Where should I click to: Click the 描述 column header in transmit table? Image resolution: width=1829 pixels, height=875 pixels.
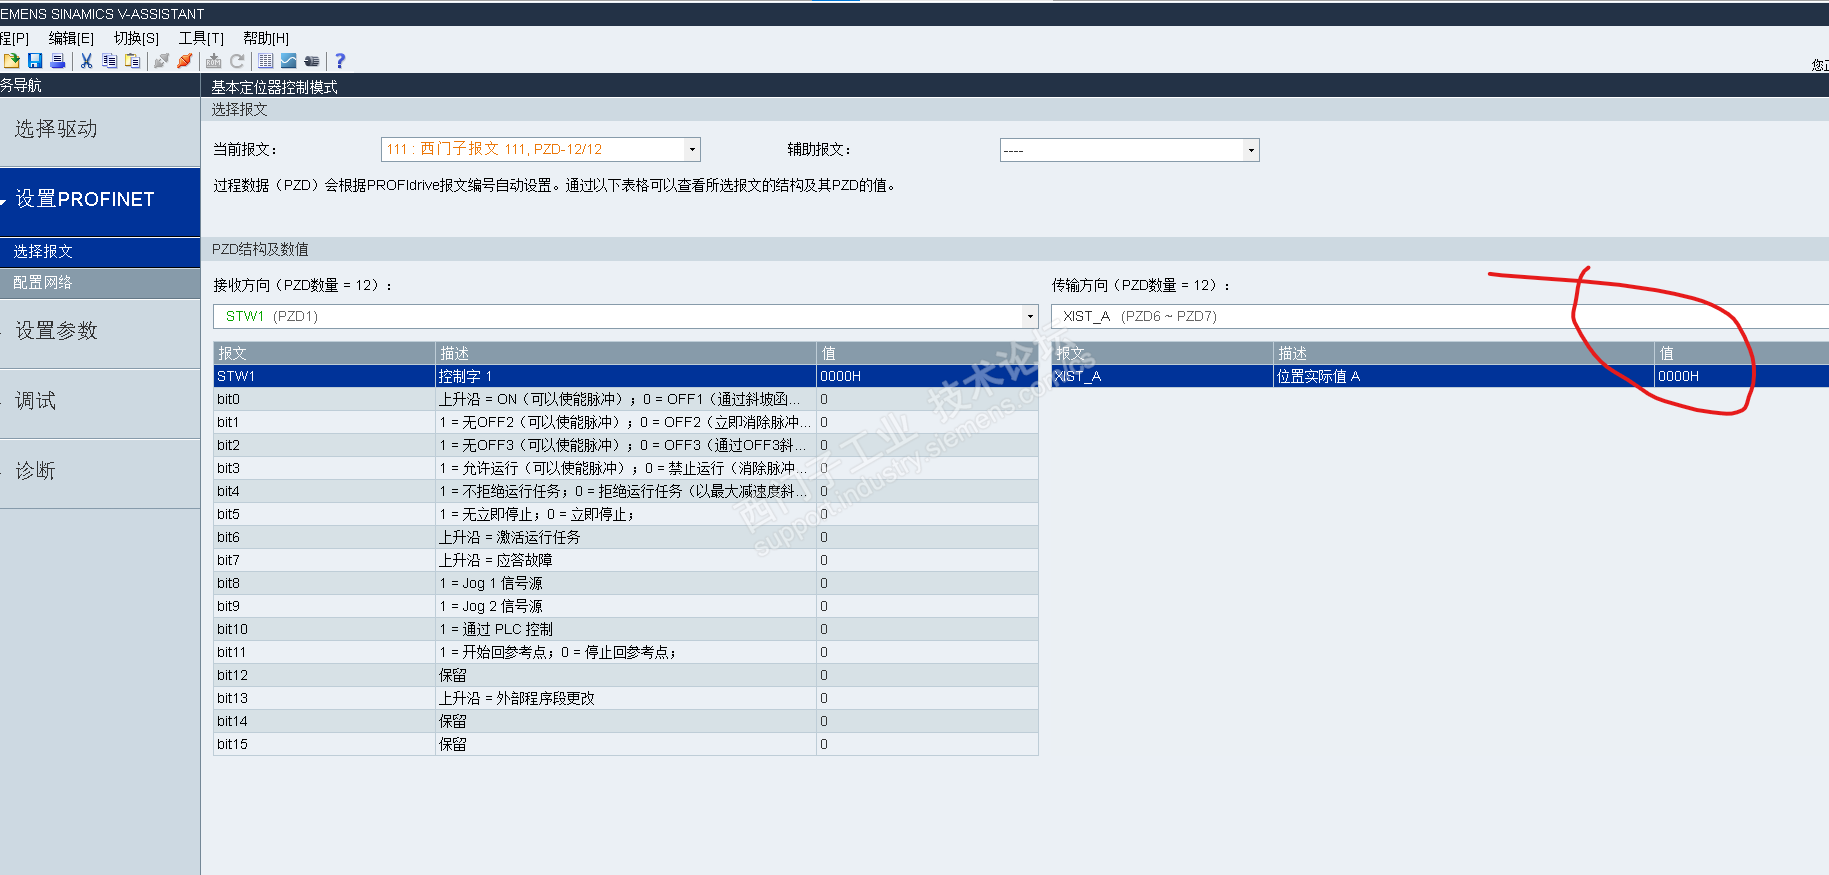pos(1463,353)
